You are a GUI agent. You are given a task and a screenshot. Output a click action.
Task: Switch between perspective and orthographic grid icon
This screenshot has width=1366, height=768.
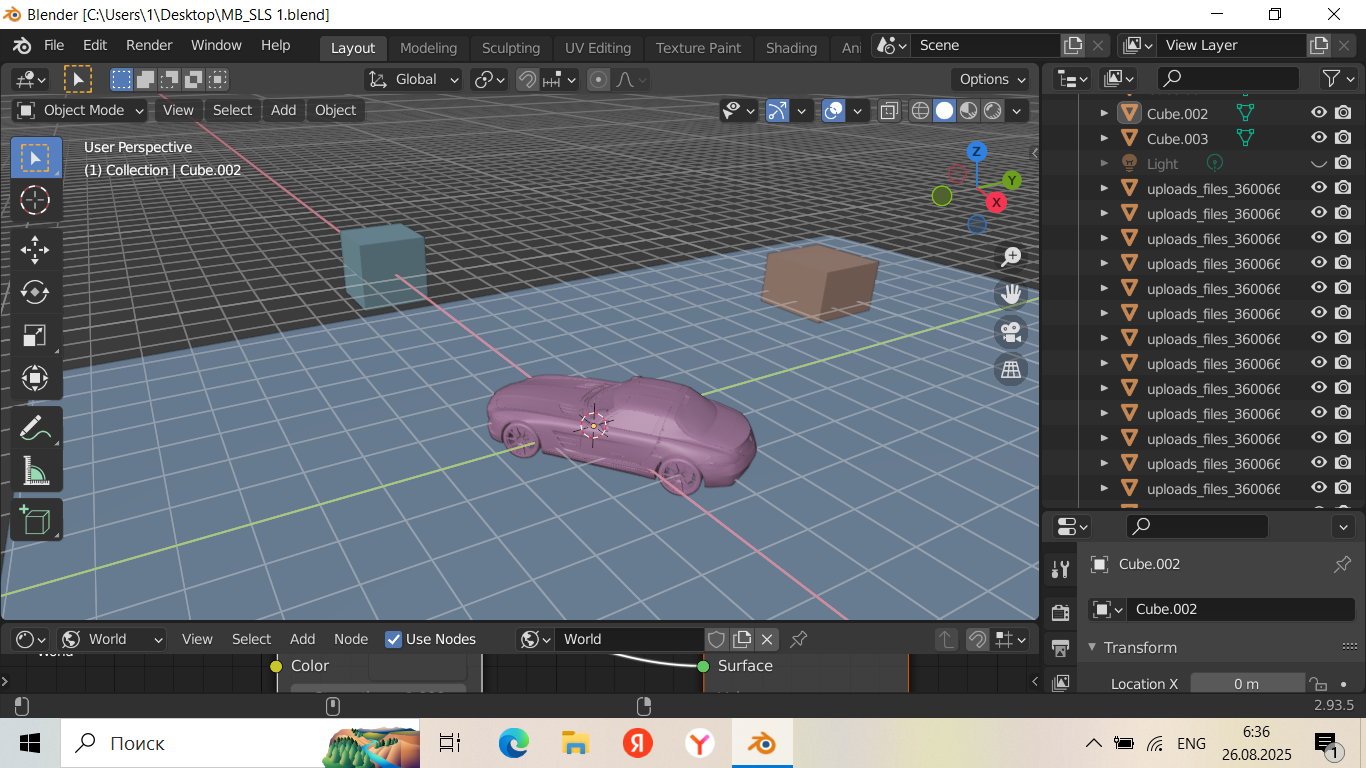(1011, 370)
